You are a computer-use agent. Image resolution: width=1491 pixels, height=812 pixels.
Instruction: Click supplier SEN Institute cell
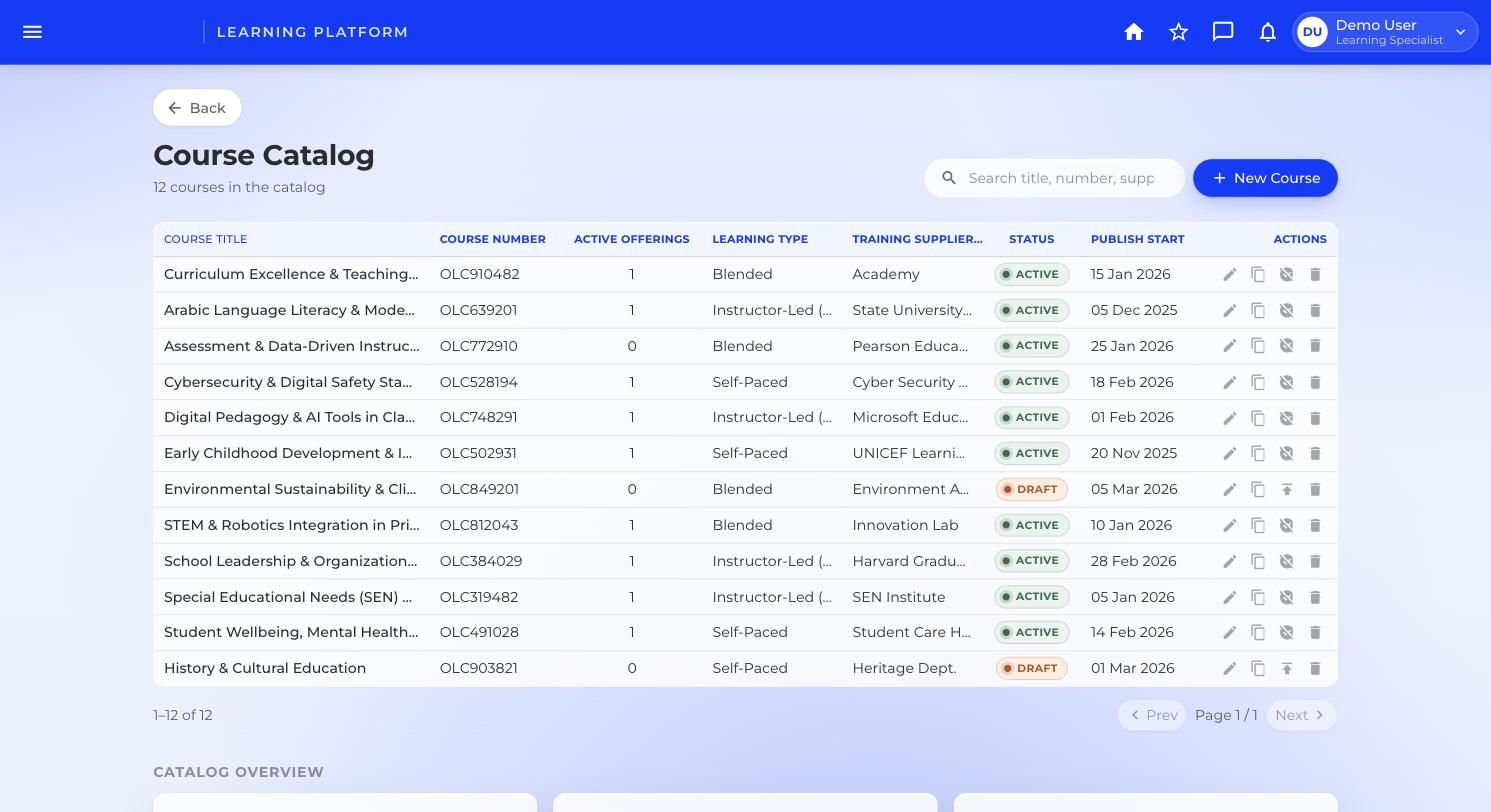click(x=899, y=597)
